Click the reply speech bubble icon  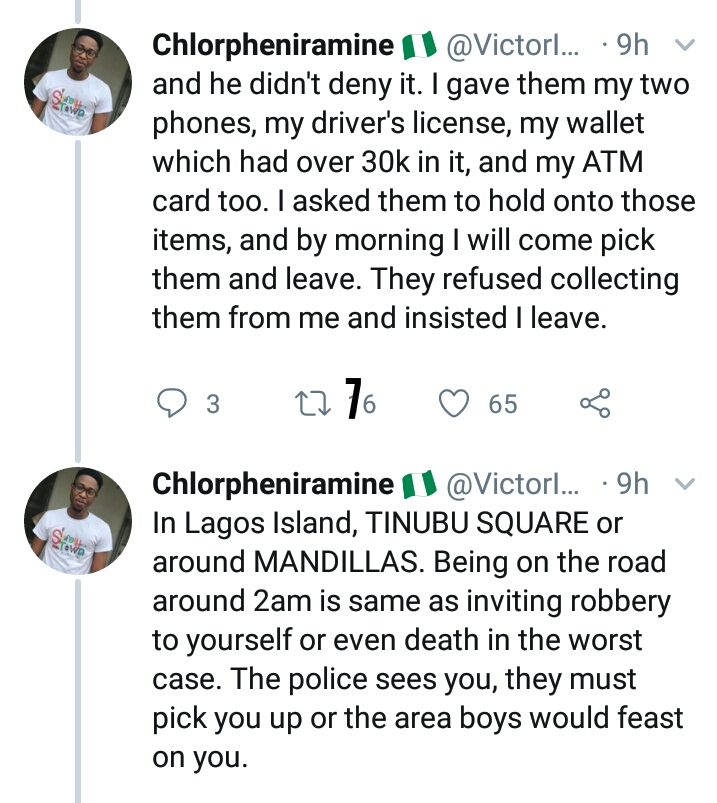click(173, 403)
